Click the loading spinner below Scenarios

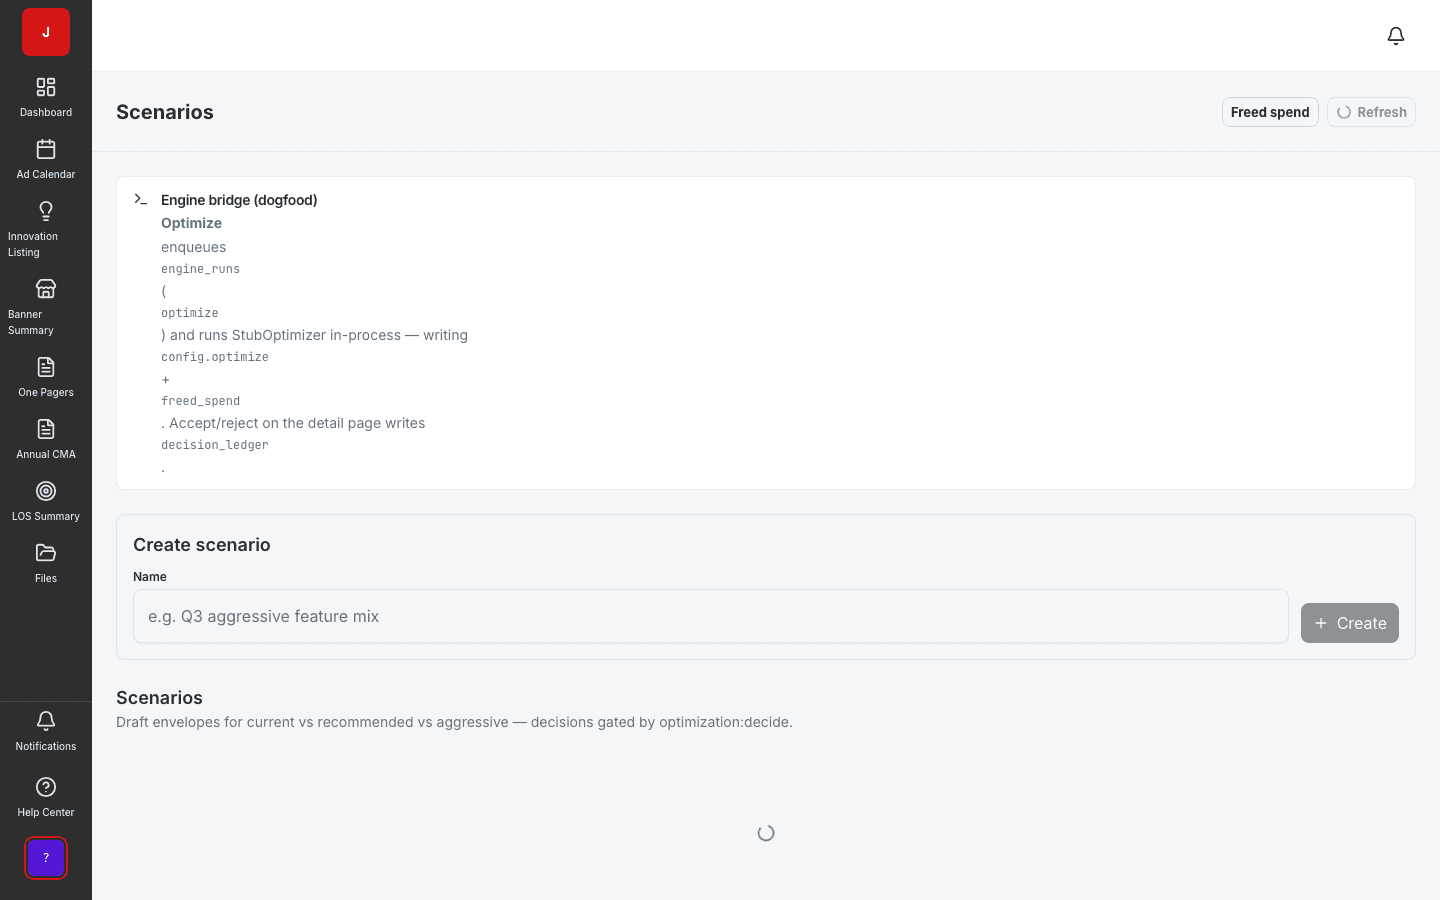[766, 833]
